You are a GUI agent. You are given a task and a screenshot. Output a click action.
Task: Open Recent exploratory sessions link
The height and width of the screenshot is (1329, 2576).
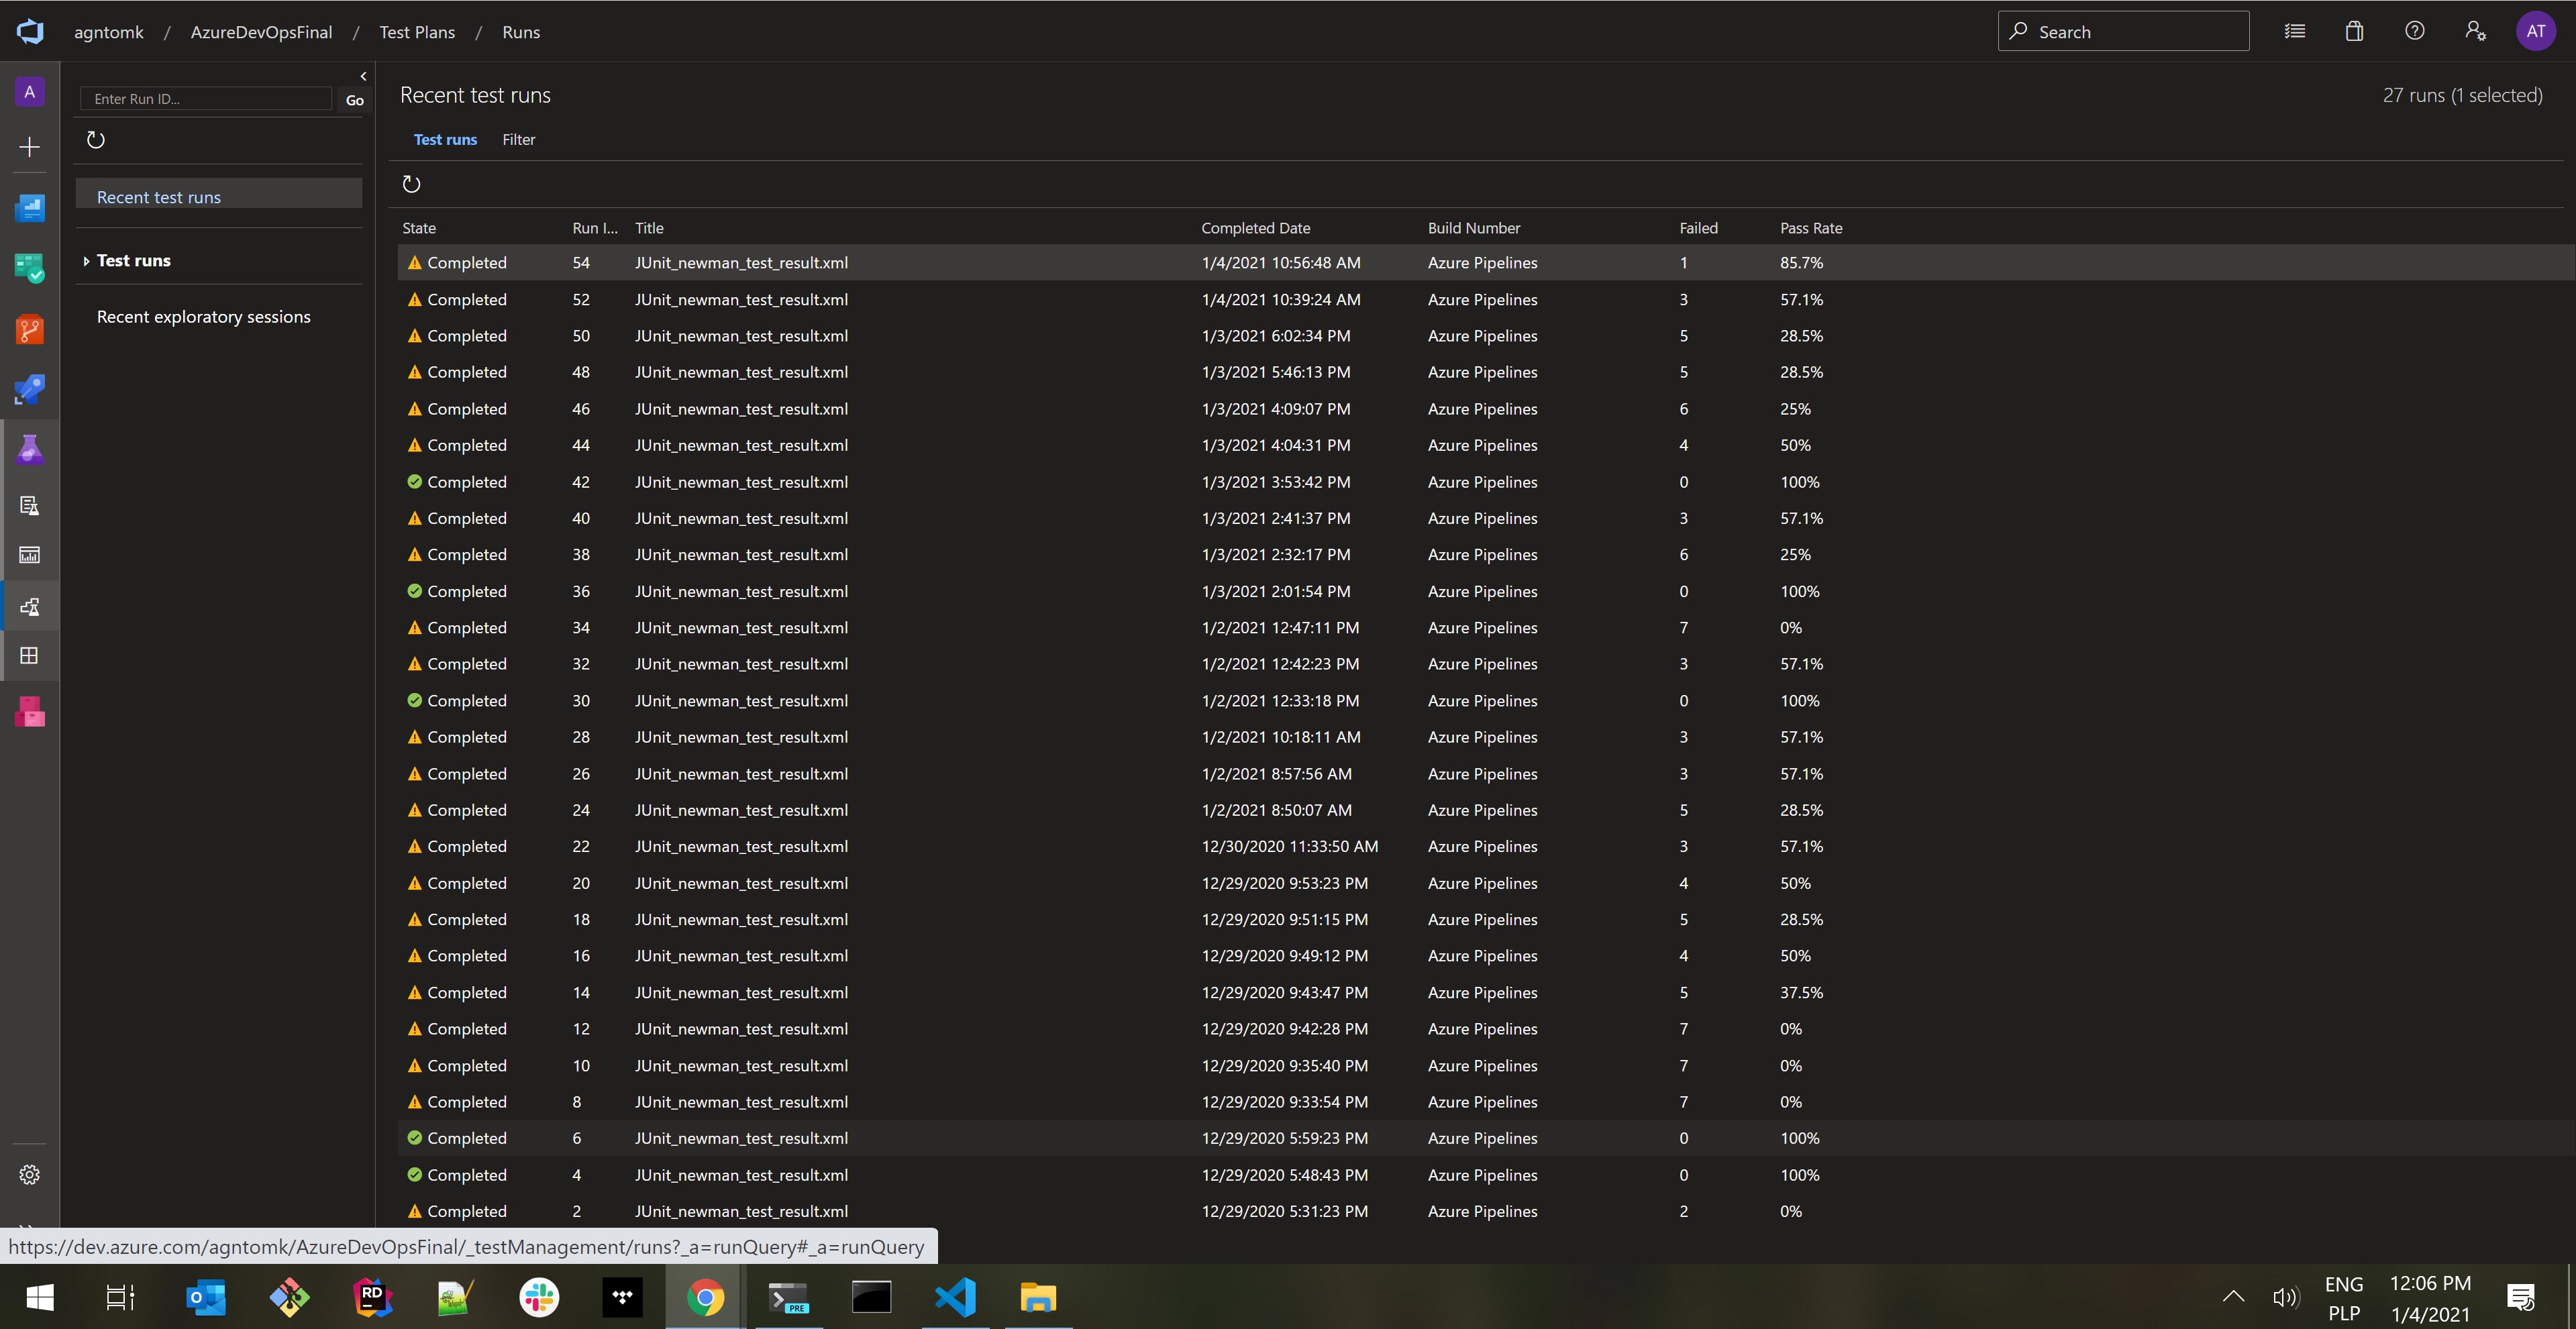click(x=203, y=317)
